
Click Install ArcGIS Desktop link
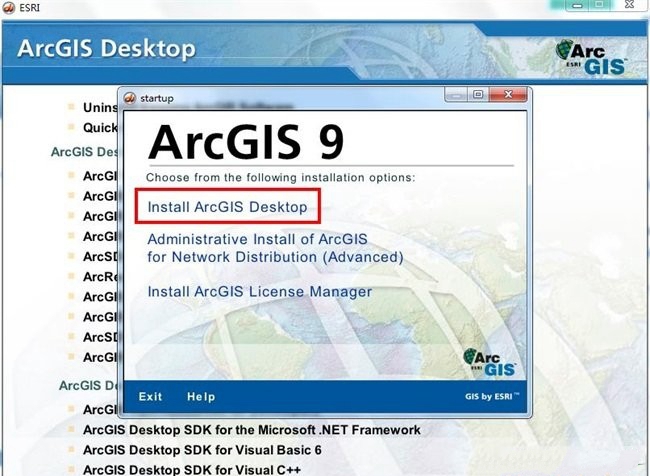(x=227, y=207)
